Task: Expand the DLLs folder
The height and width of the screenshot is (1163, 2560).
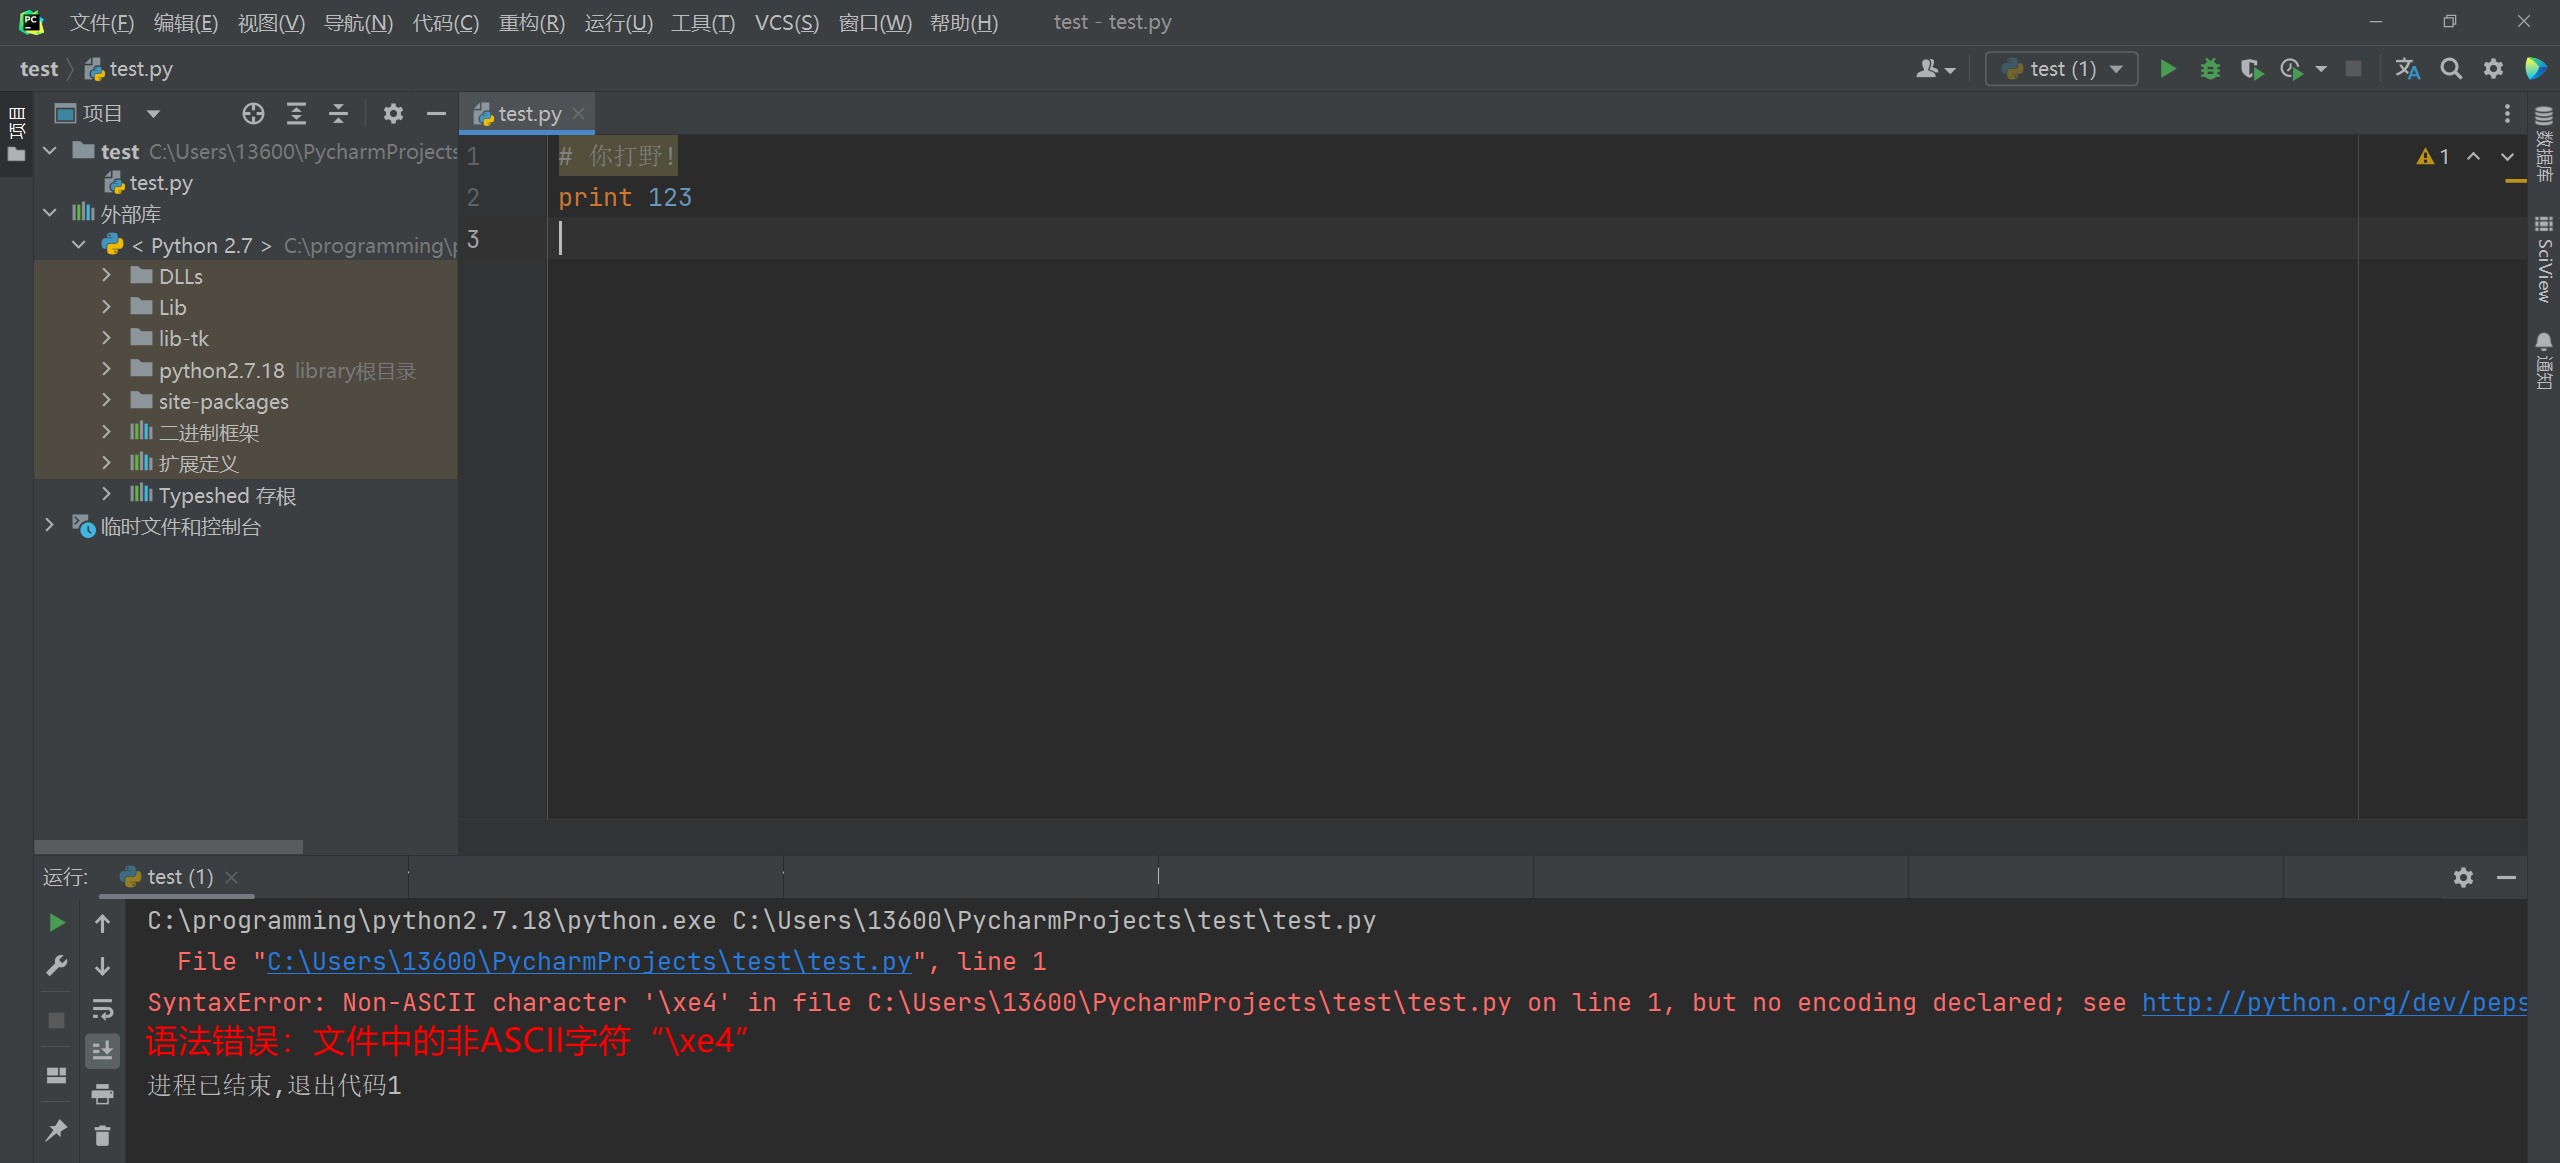Action: click(107, 275)
